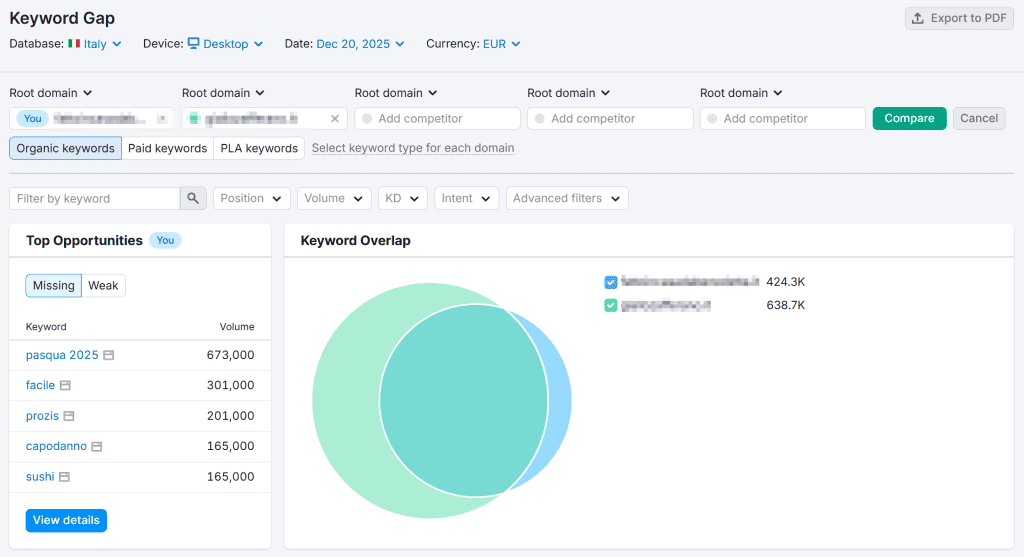The height and width of the screenshot is (557, 1024).
Task: Select the Paid keywords tab
Action: tap(167, 148)
